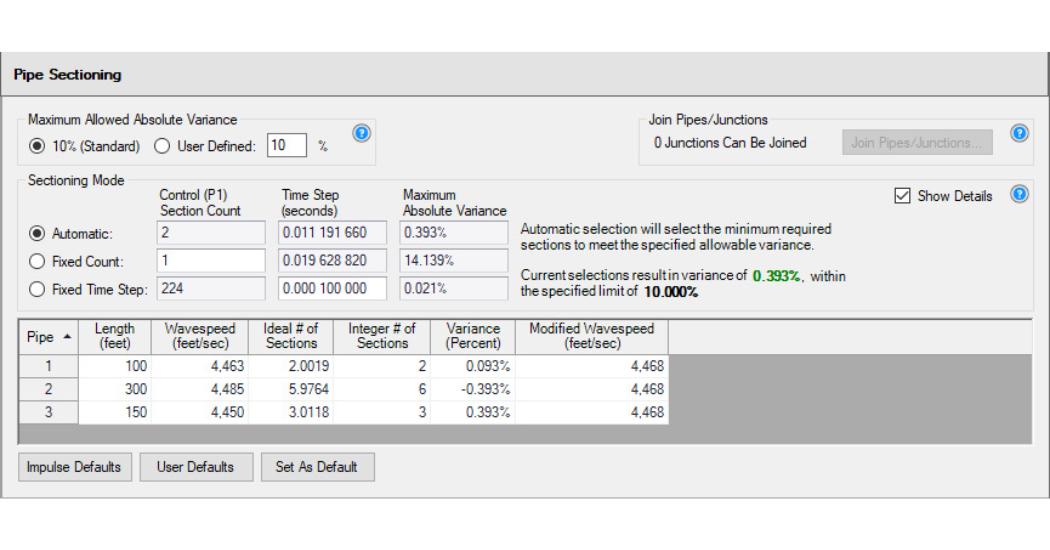
Task: Click the length cell showing 100
Action: tap(115, 366)
